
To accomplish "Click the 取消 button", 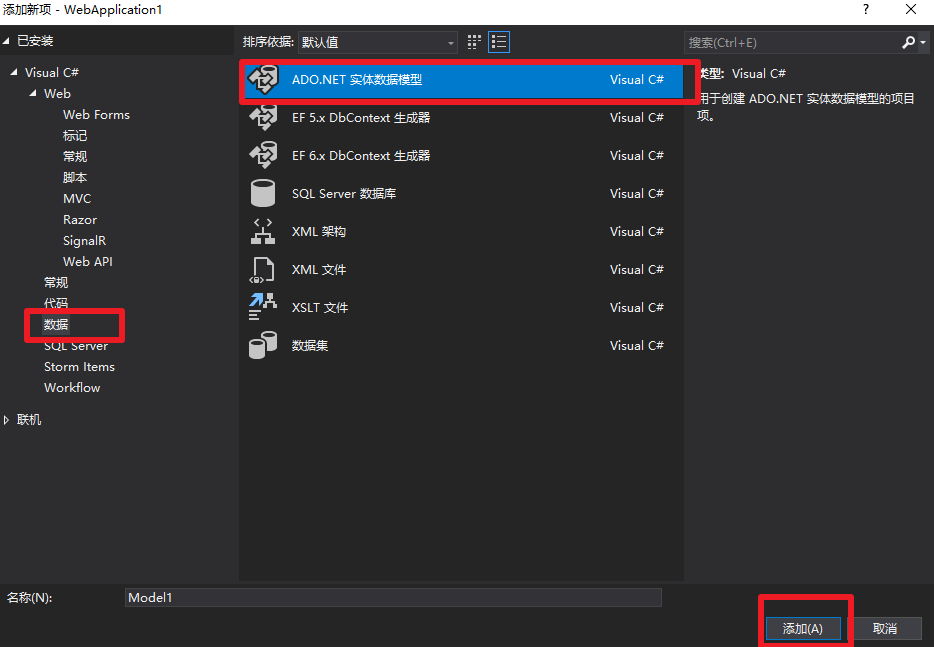I will 885,629.
